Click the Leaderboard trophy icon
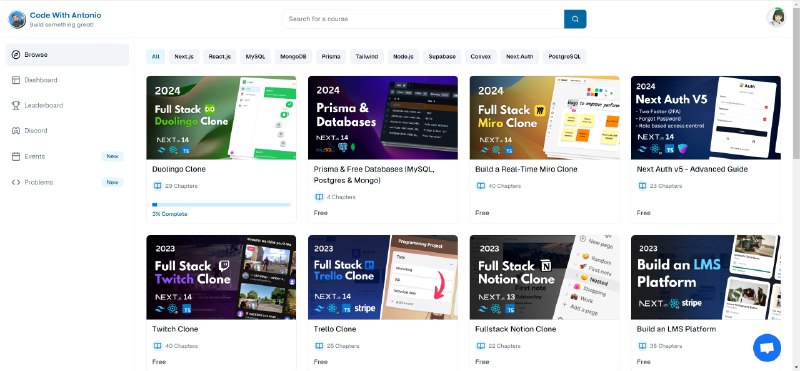 tap(16, 106)
